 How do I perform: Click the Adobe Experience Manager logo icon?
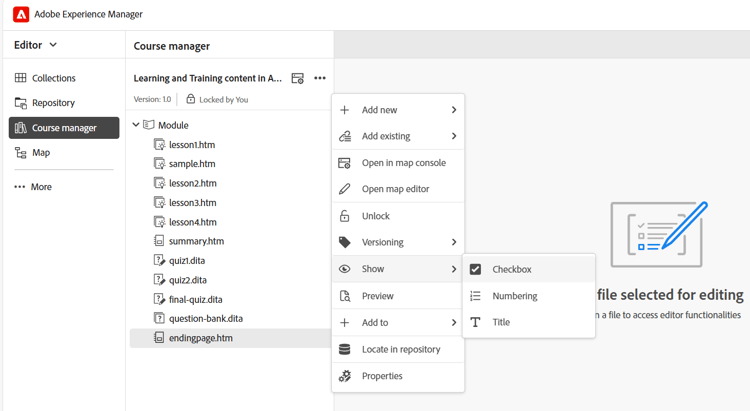(21, 15)
